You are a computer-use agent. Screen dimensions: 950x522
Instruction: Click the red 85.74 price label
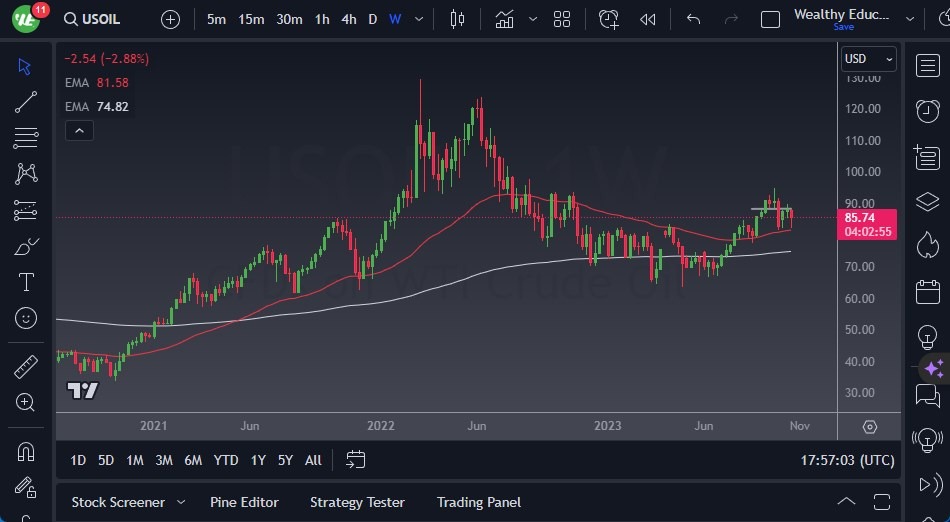click(868, 218)
